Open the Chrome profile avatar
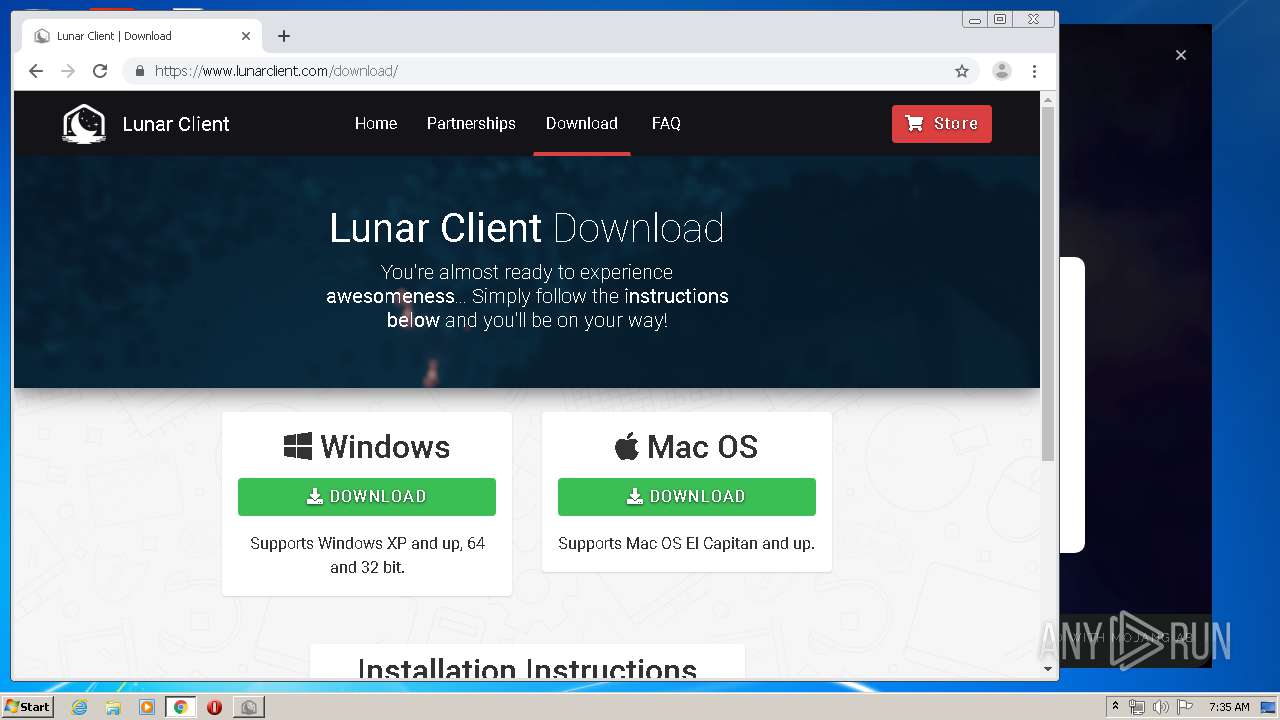Screen dimensions: 1280x720 tap(1001, 71)
